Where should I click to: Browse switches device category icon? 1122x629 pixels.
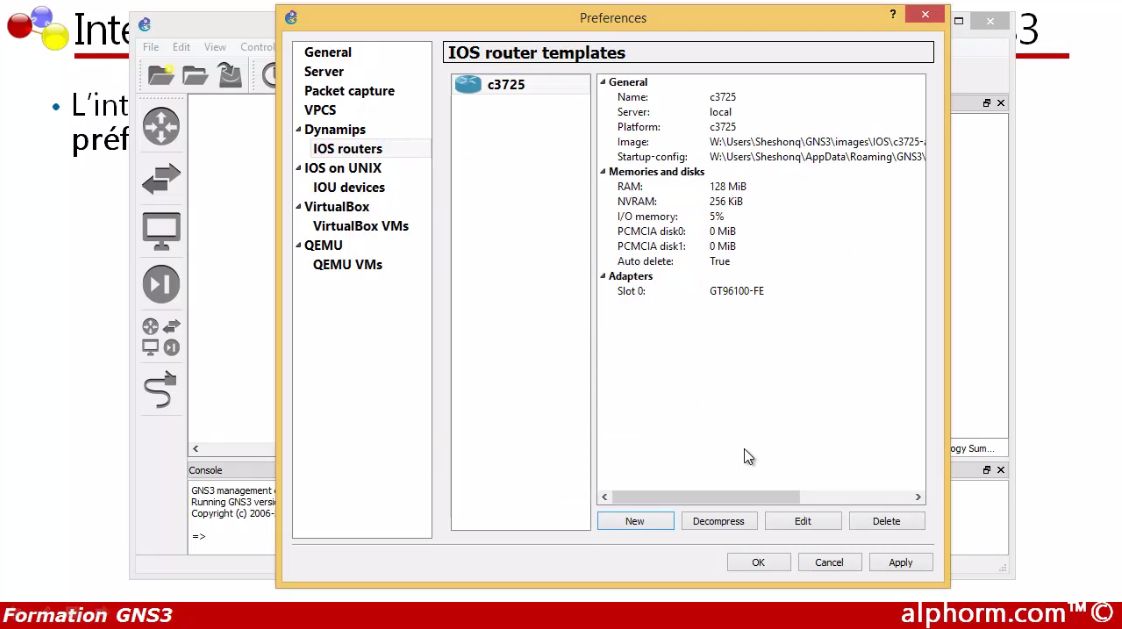click(161, 179)
